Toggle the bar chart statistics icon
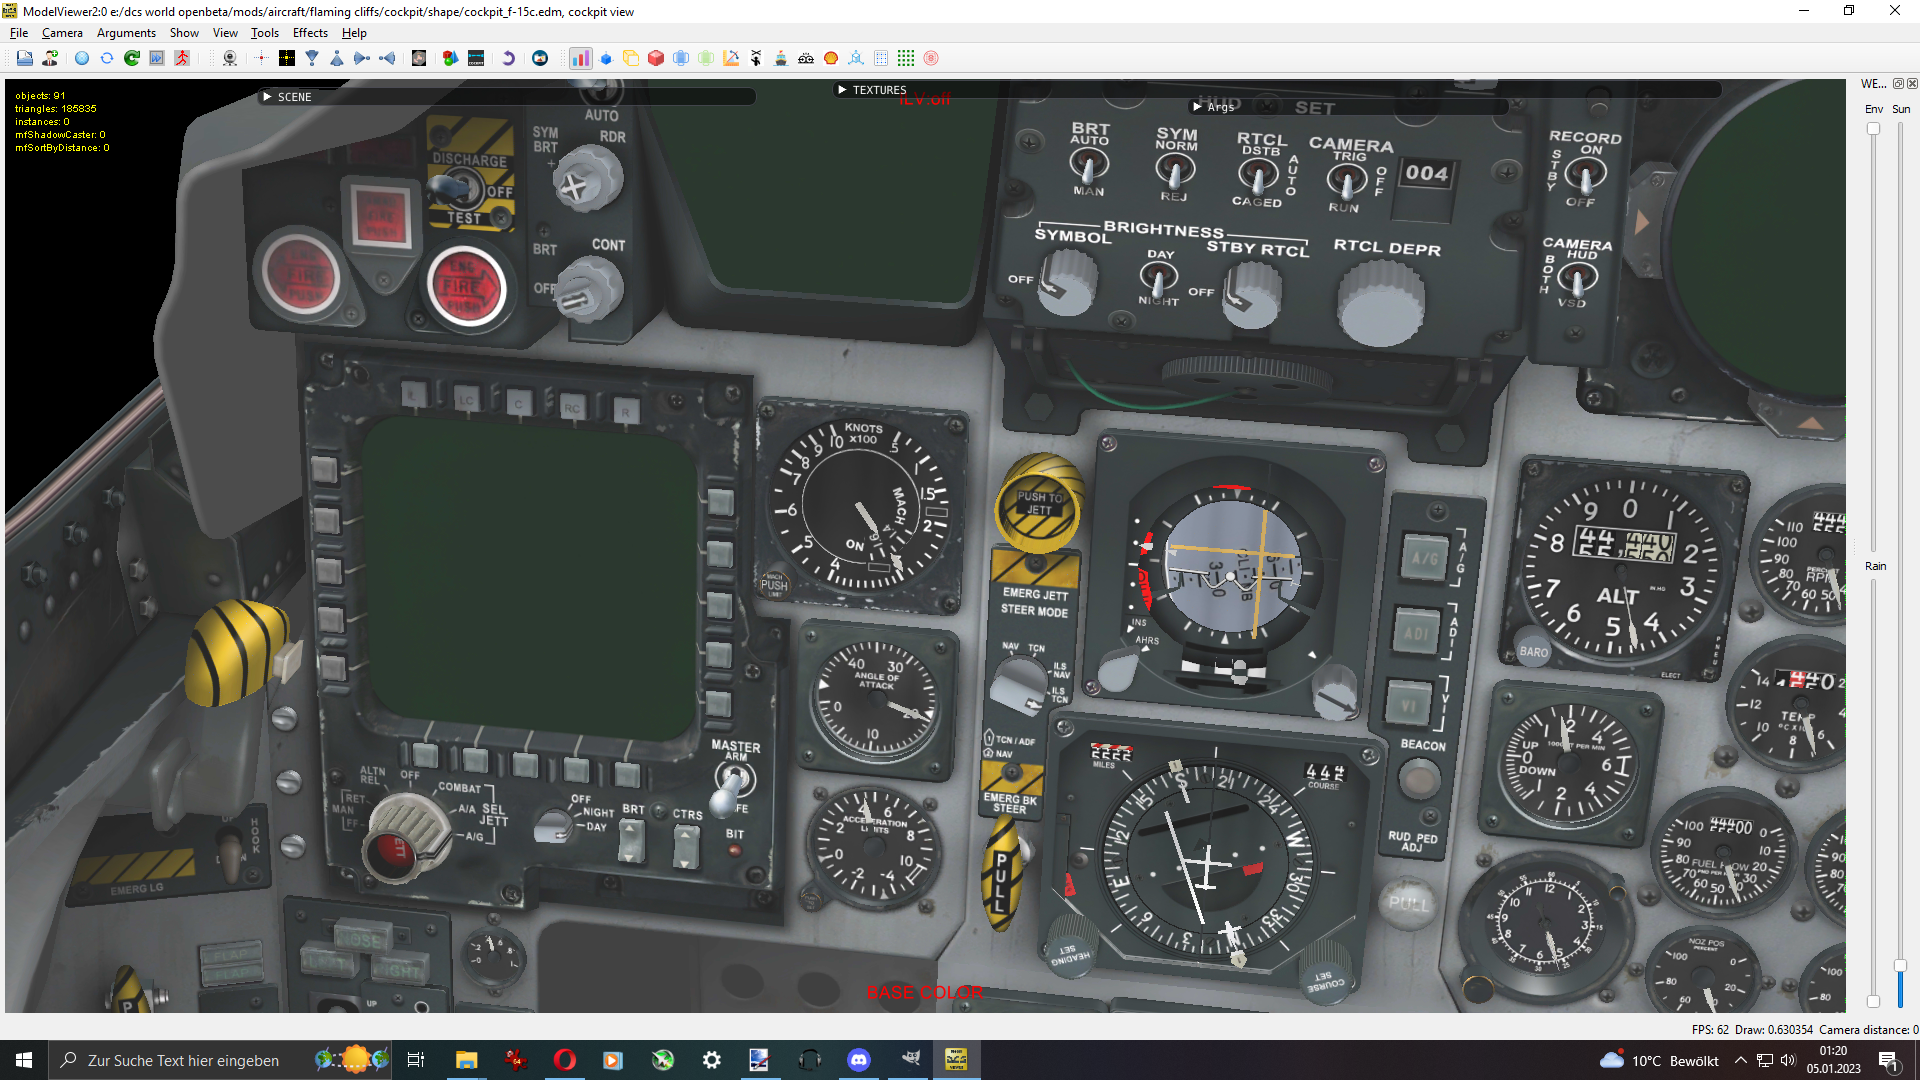 (x=581, y=58)
